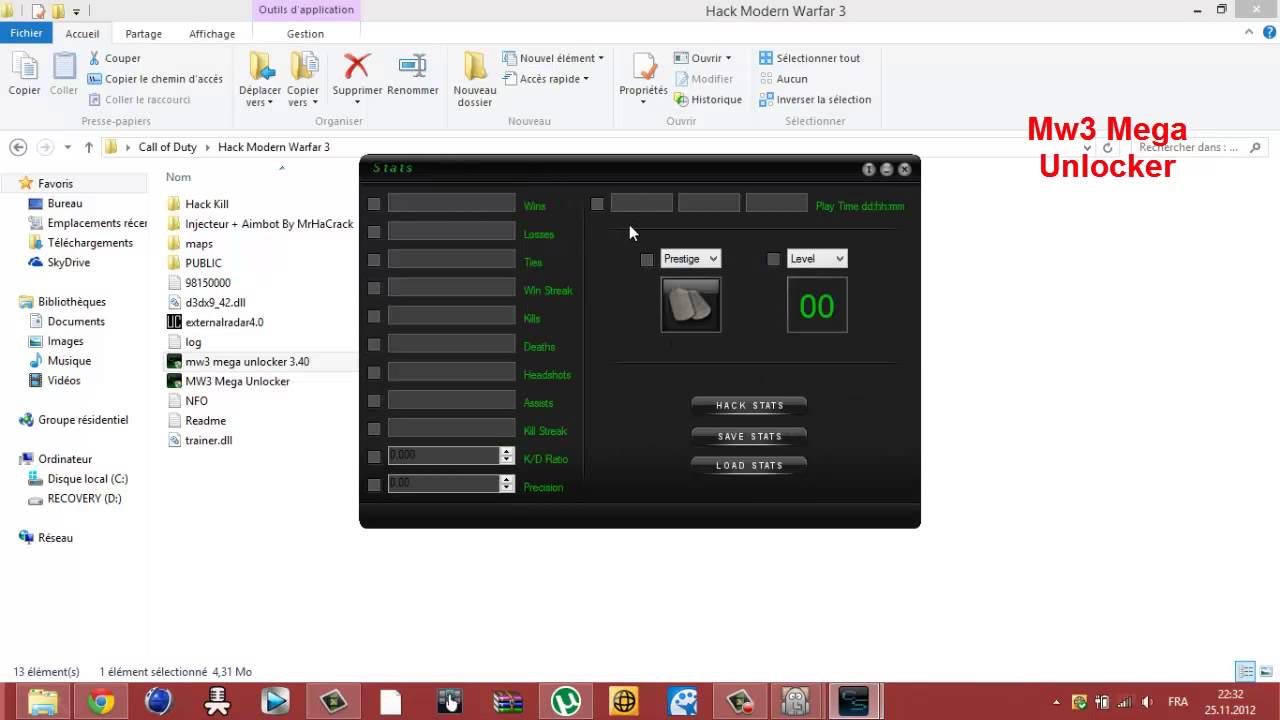Enable the Level checkbox
This screenshot has width=1280, height=720.
point(773,260)
